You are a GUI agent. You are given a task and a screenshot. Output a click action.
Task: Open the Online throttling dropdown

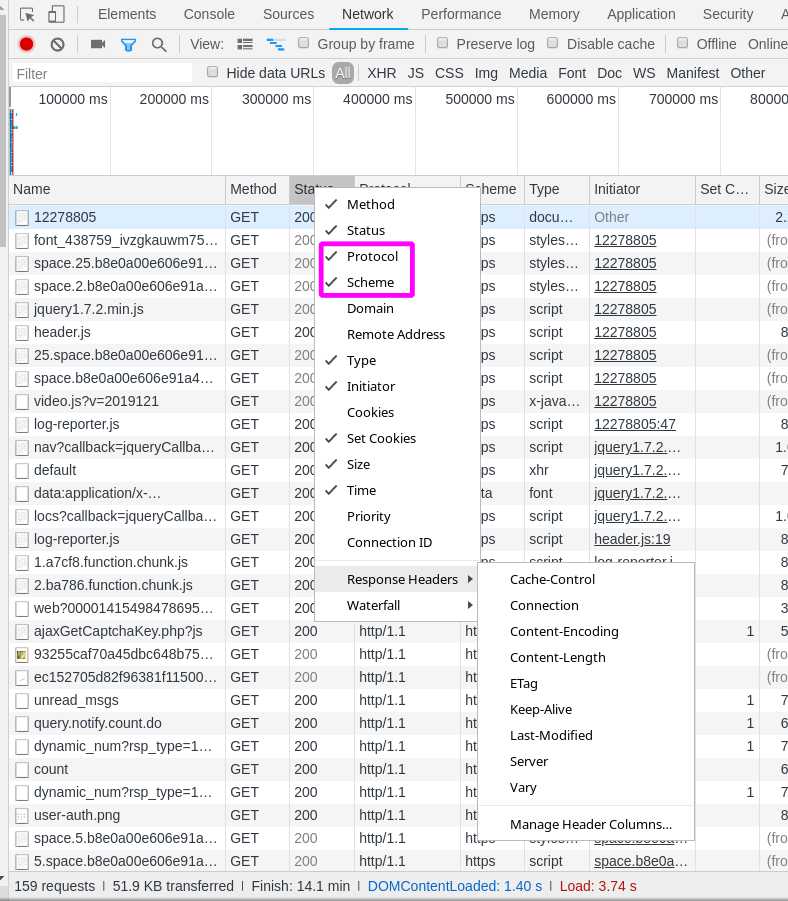coord(767,44)
